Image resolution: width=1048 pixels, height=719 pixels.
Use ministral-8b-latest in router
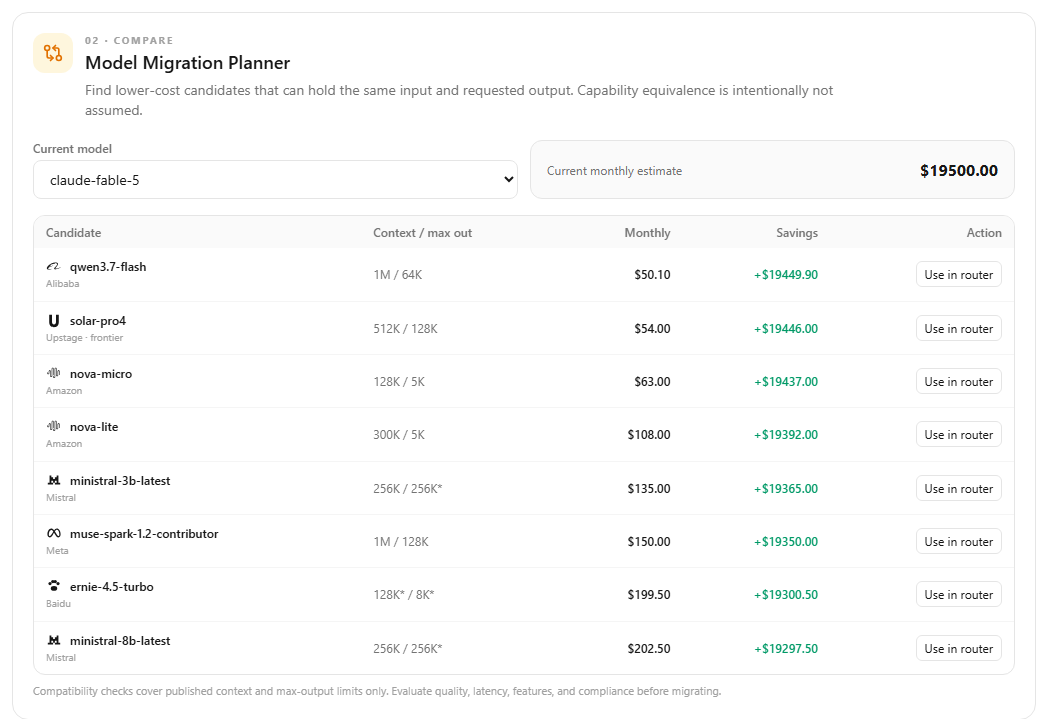(x=958, y=648)
